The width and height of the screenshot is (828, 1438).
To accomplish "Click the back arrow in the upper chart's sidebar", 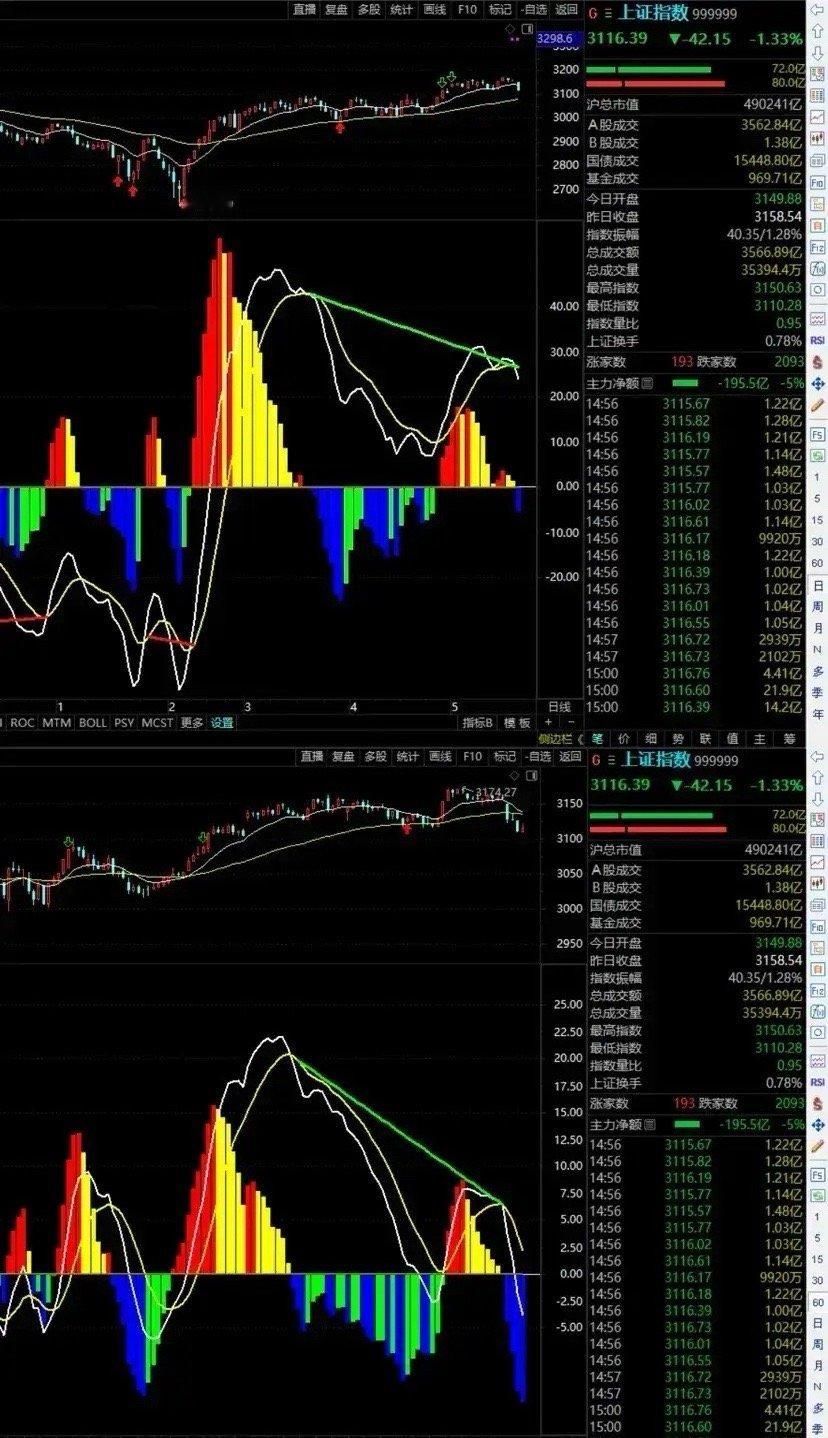I will point(817,11).
